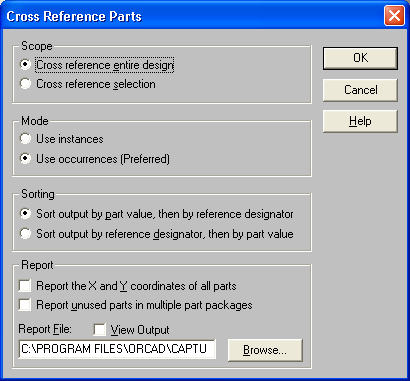Close the Cross Reference Parts dialog
Screen dimensions: 410x381
tap(394, 16)
